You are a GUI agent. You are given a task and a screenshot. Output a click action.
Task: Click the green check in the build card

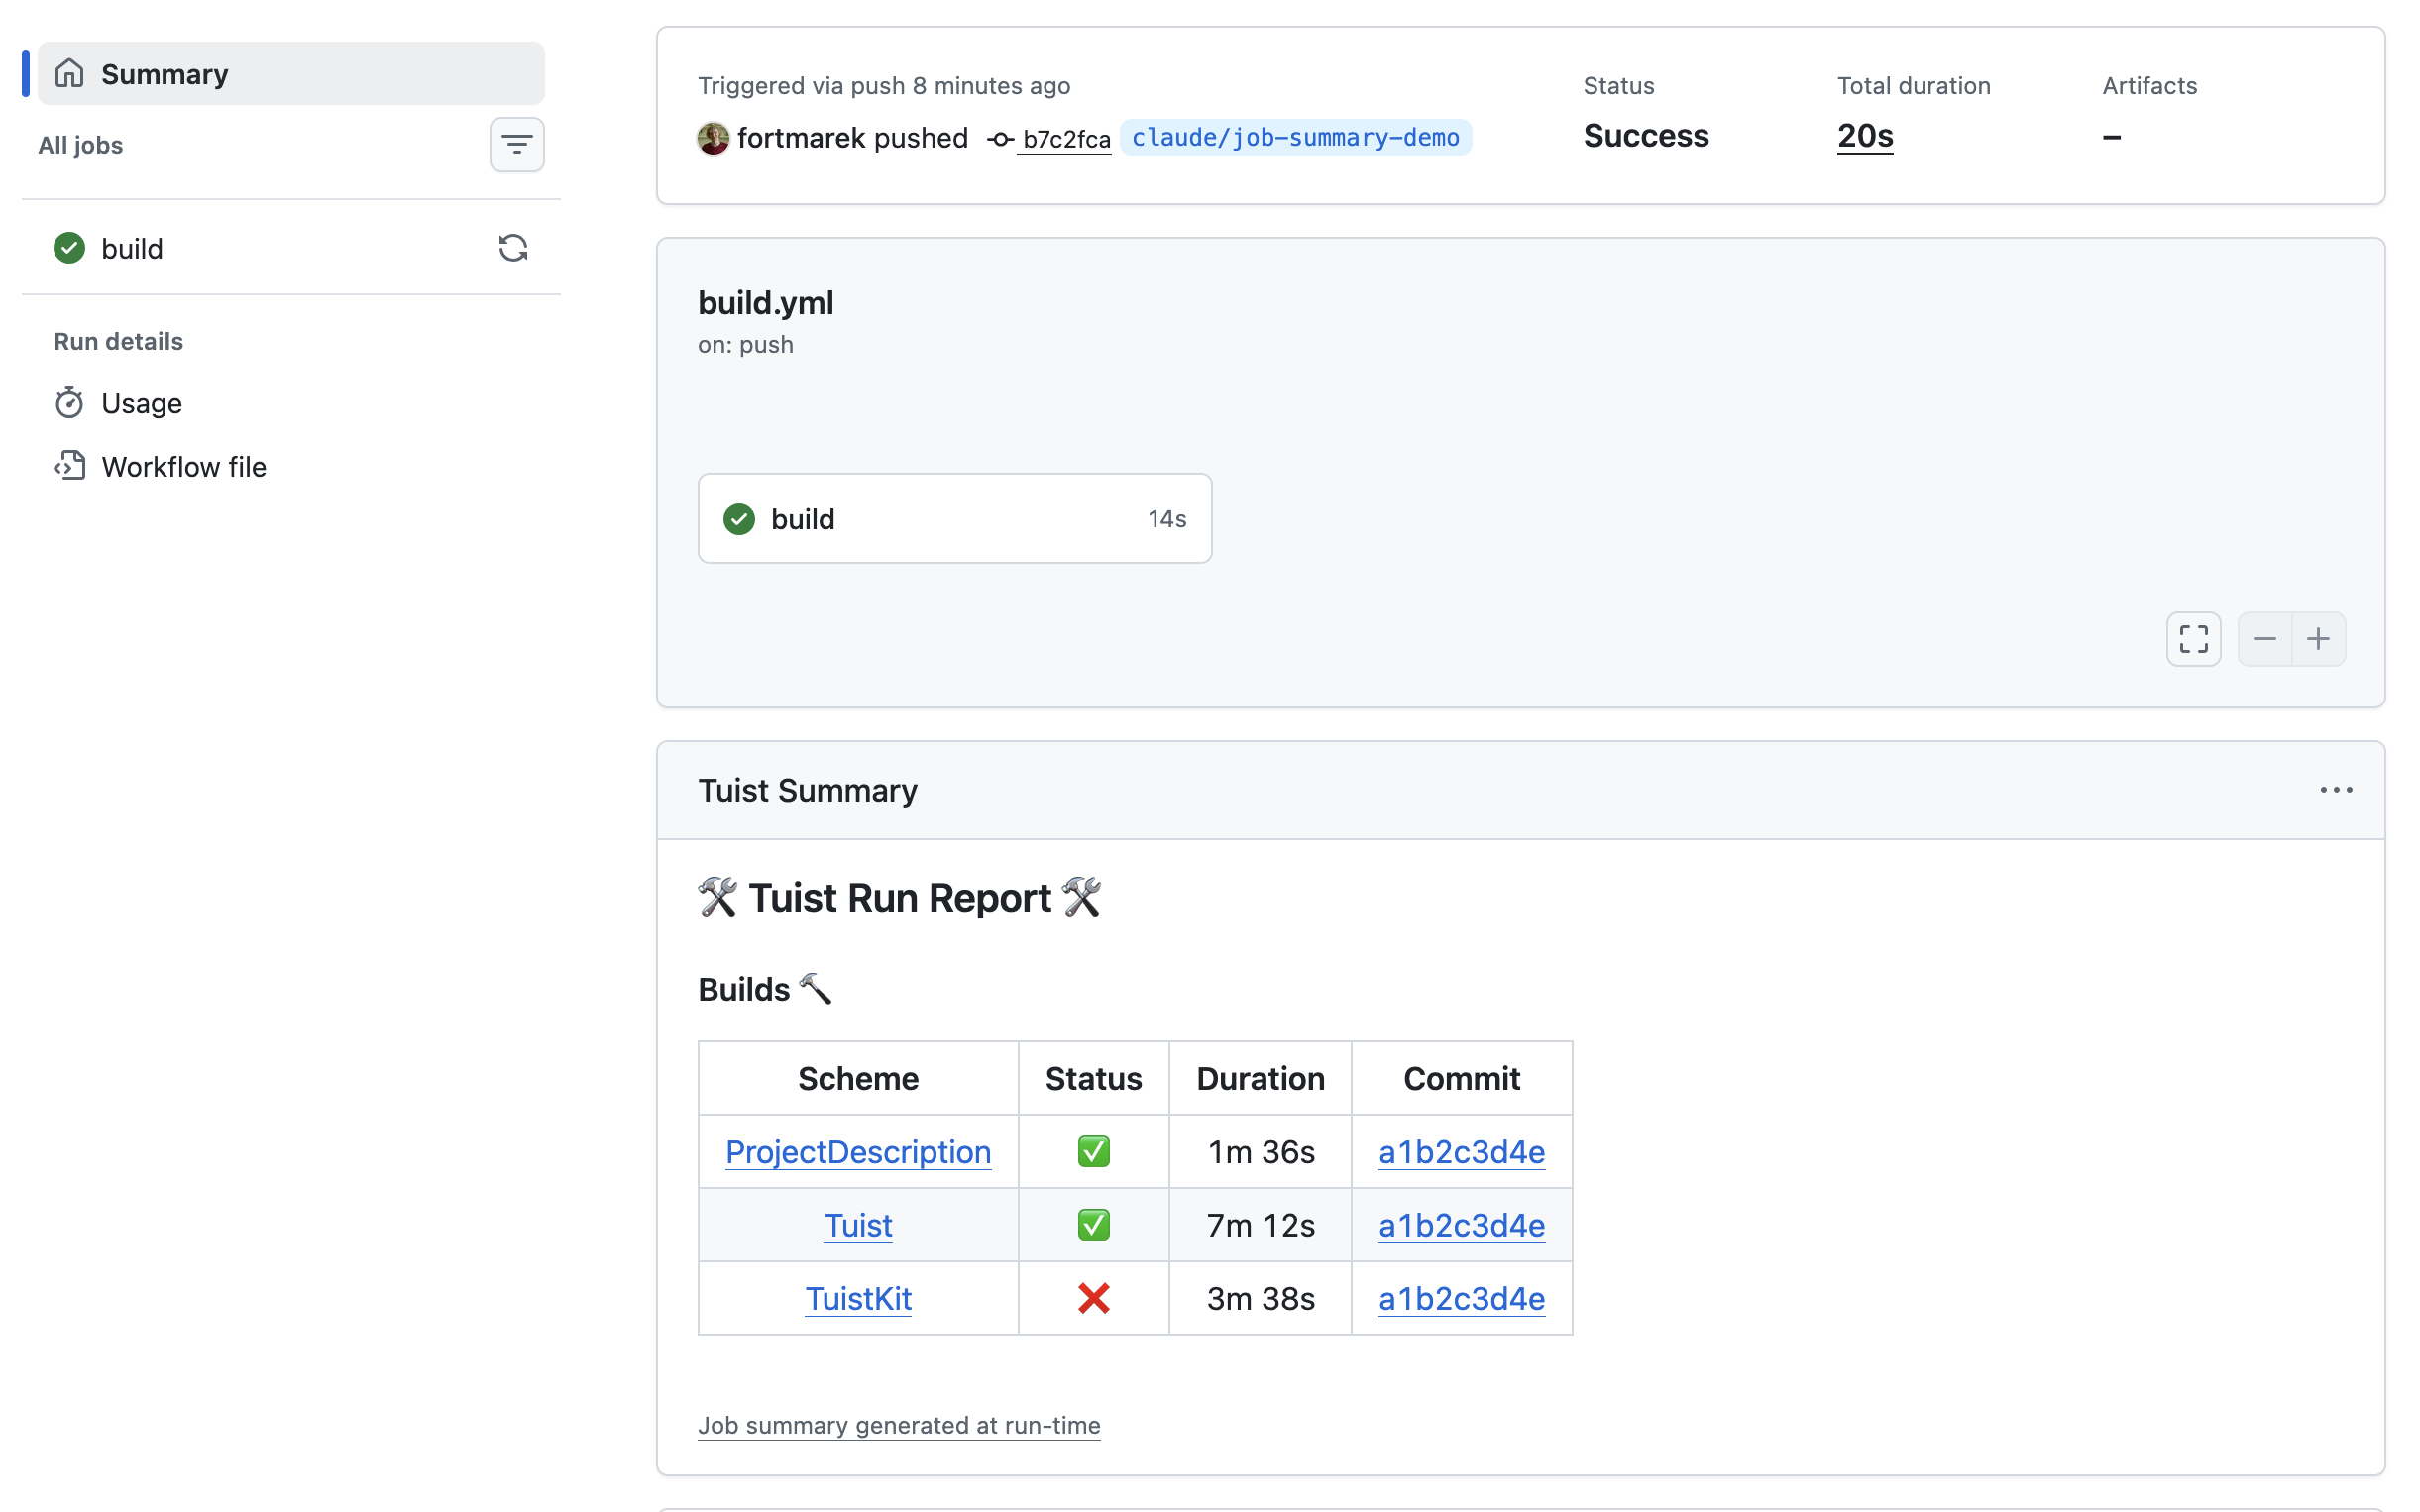click(739, 519)
